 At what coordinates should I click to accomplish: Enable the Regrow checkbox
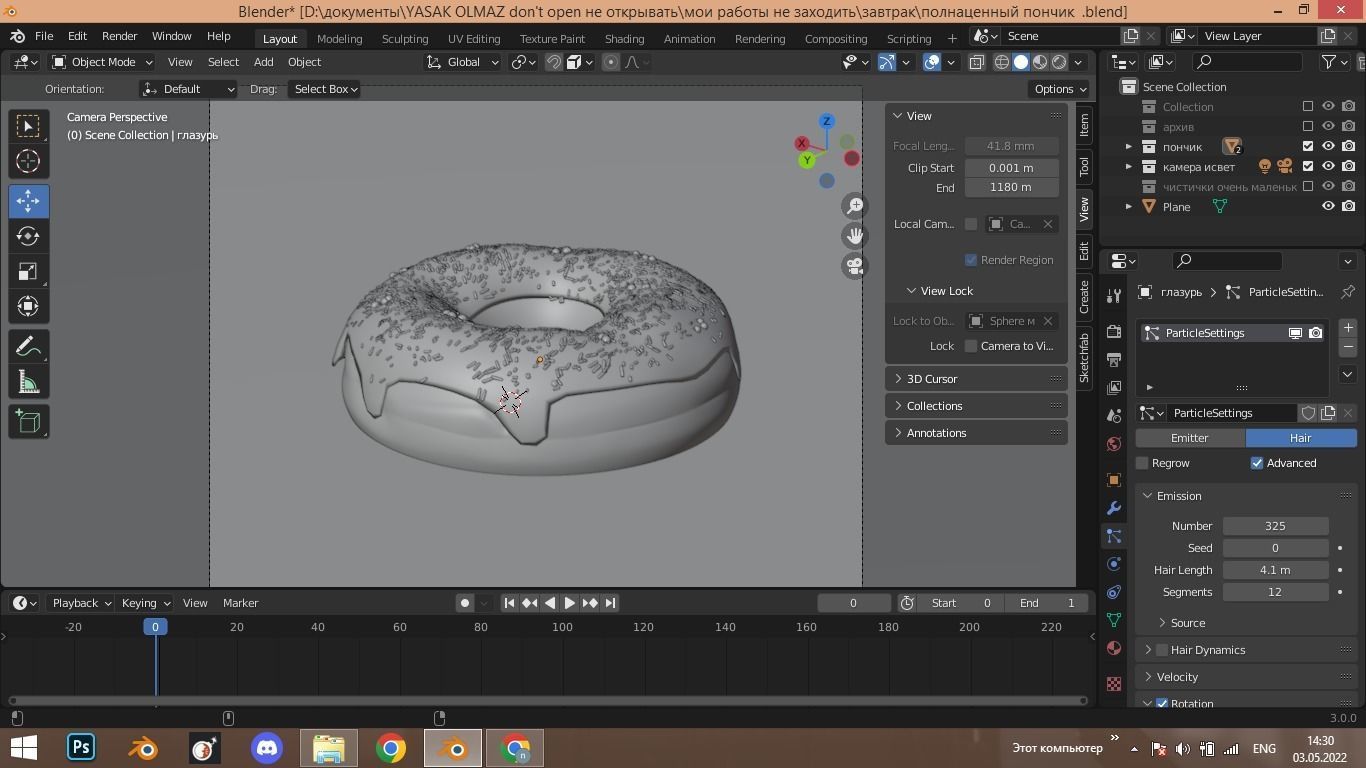[1142, 463]
